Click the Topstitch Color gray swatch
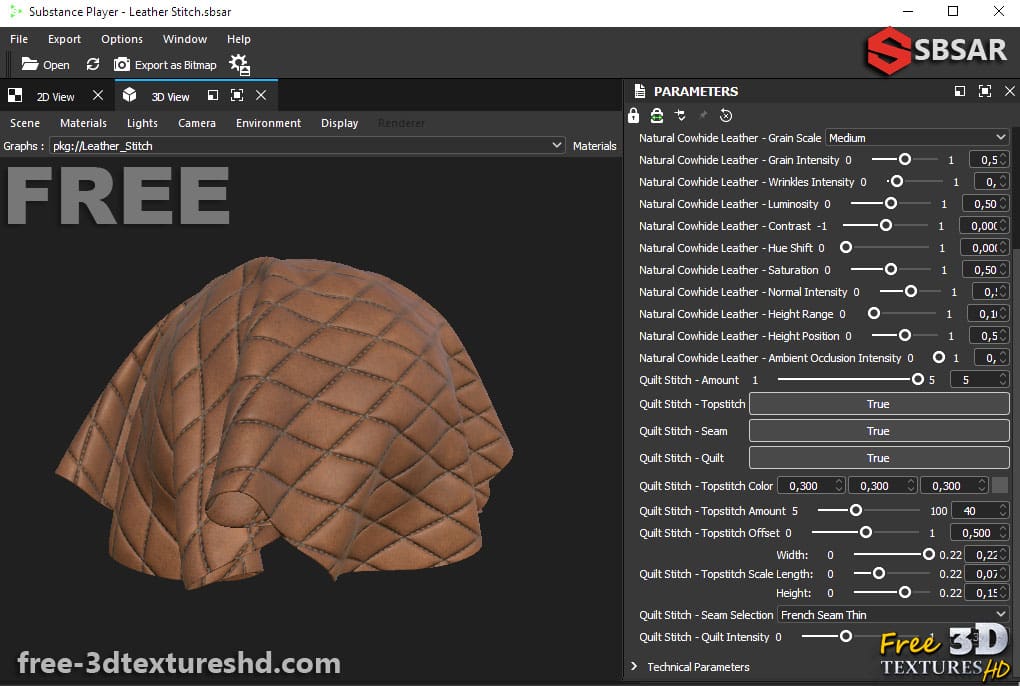 point(1000,485)
